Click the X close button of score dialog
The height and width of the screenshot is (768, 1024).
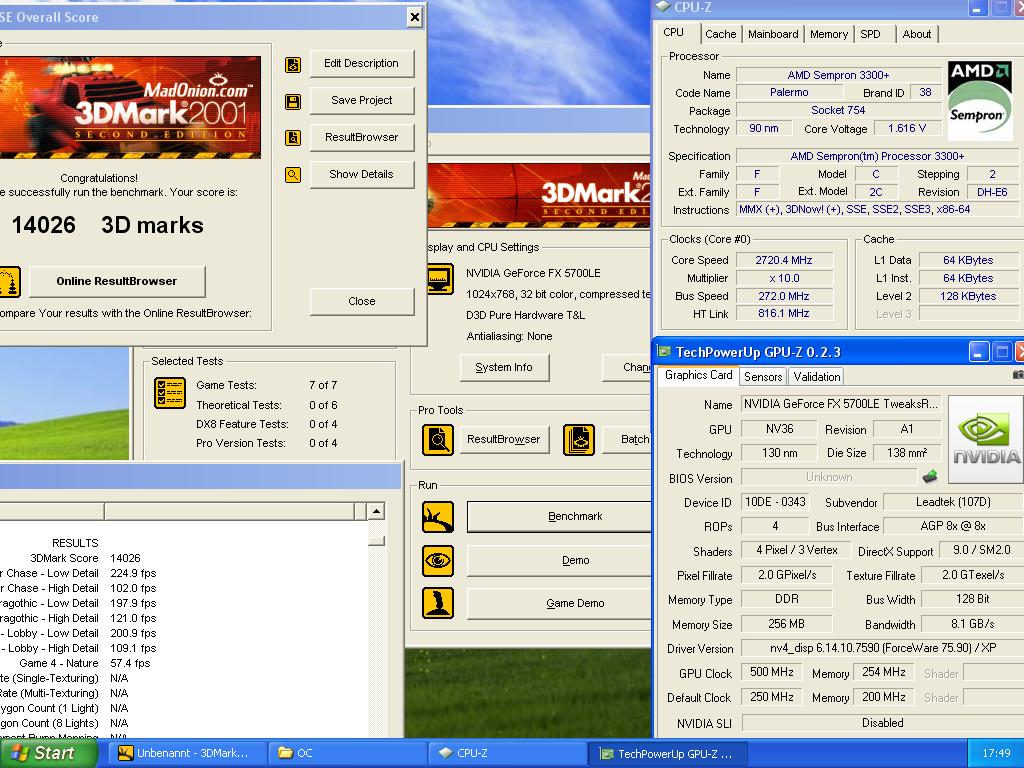coord(414,17)
